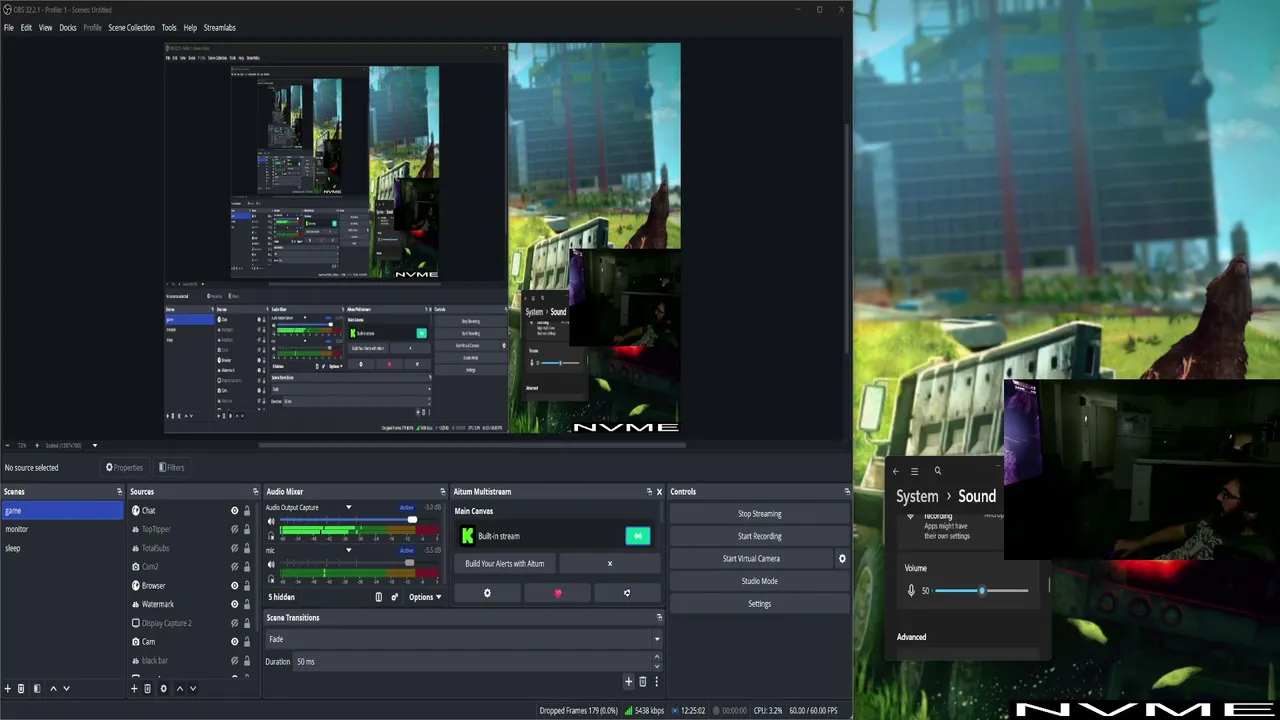Add a scene transition with plus icon
This screenshot has height=720, width=1280.
(629, 681)
